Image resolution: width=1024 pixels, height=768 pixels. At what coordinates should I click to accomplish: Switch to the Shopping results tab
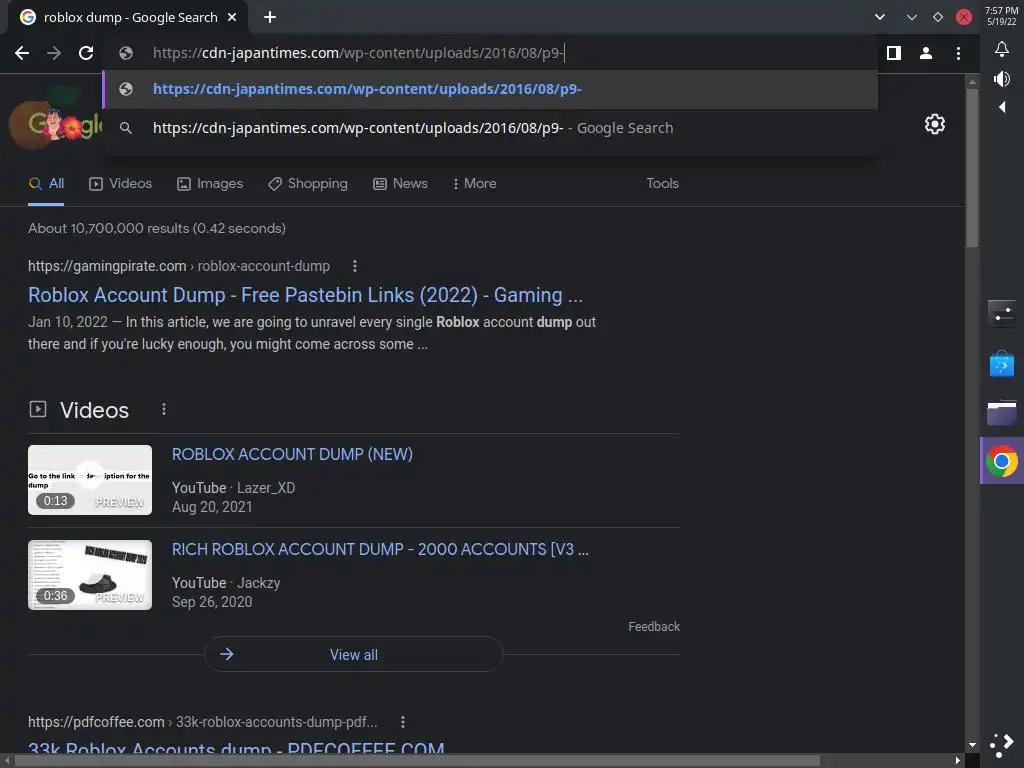[308, 184]
